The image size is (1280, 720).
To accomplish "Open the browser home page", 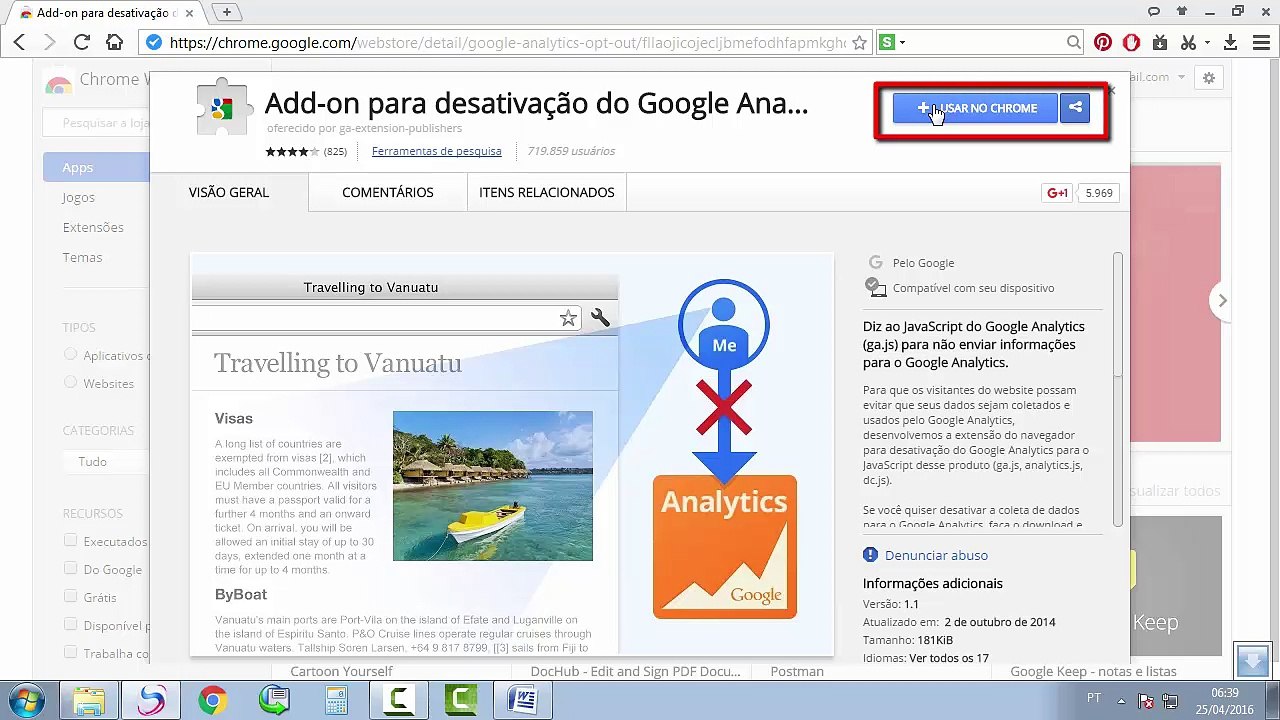I will [x=114, y=42].
